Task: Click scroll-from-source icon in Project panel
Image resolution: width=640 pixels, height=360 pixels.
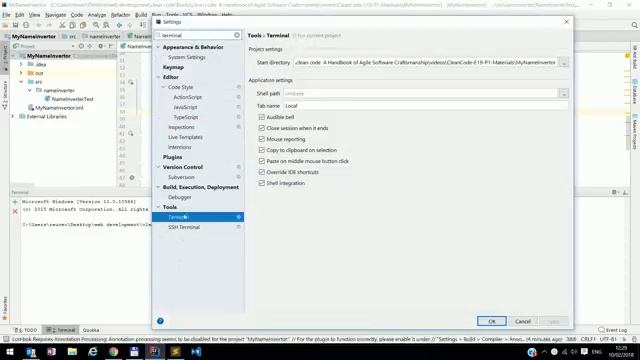Action: click(81, 46)
